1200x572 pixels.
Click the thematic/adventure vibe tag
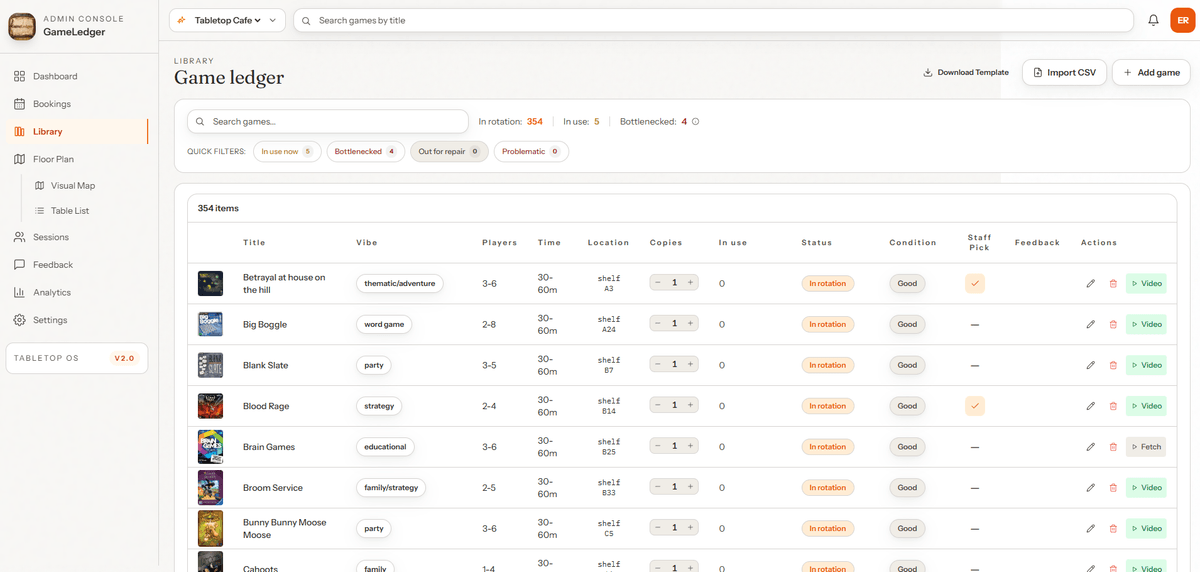click(400, 284)
